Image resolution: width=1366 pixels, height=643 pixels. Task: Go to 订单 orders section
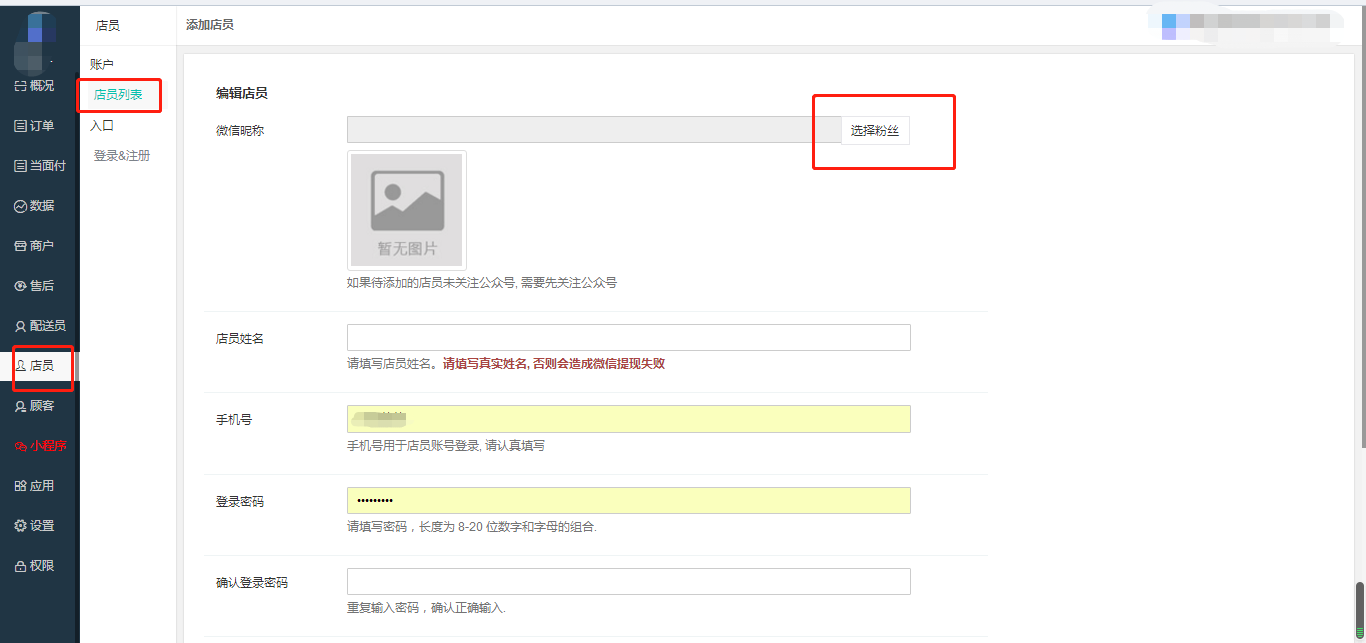35,126
